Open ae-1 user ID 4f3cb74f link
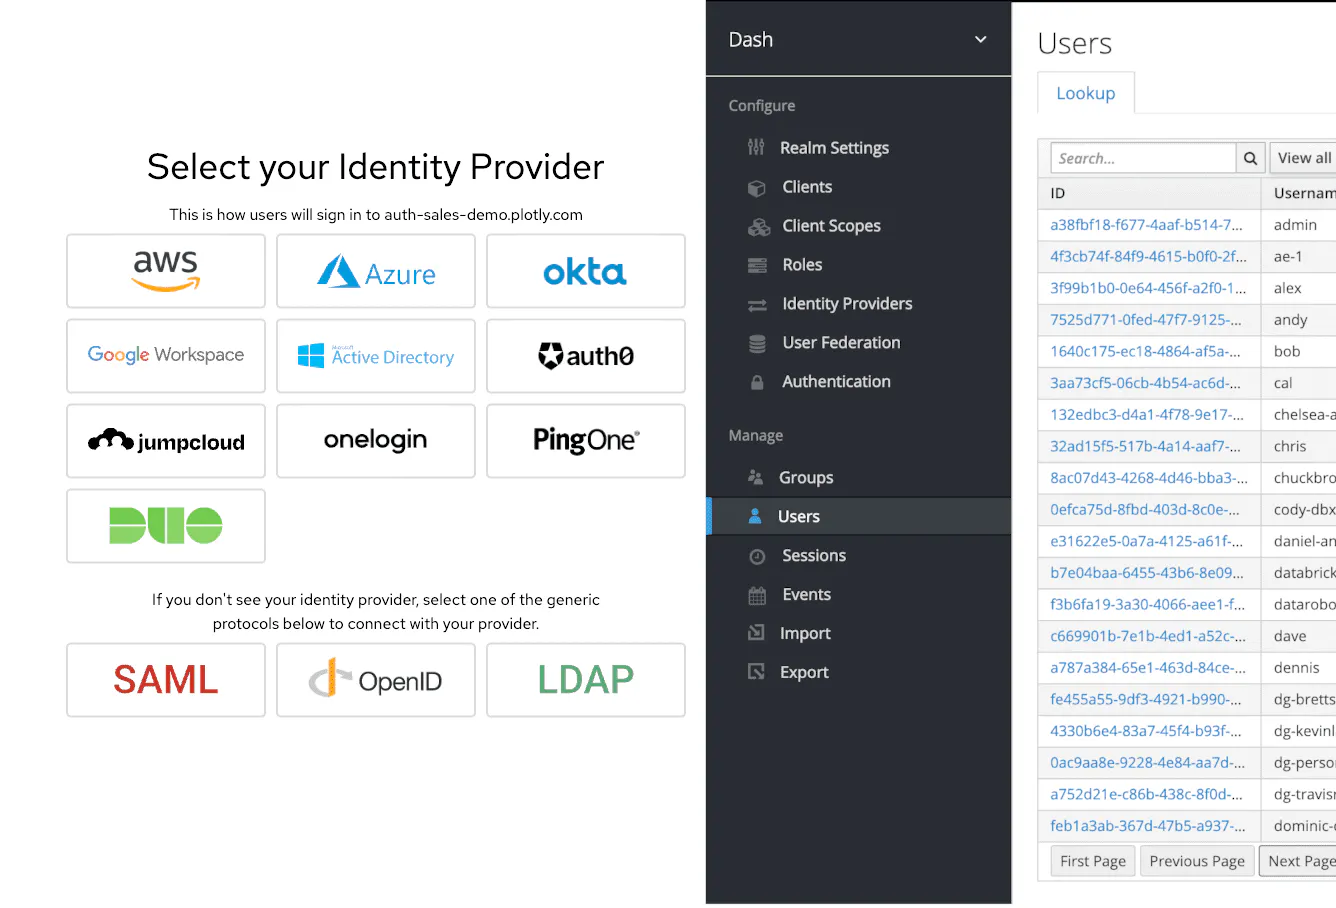This screenshot has height=908, width=1336. click(1148, 256)
